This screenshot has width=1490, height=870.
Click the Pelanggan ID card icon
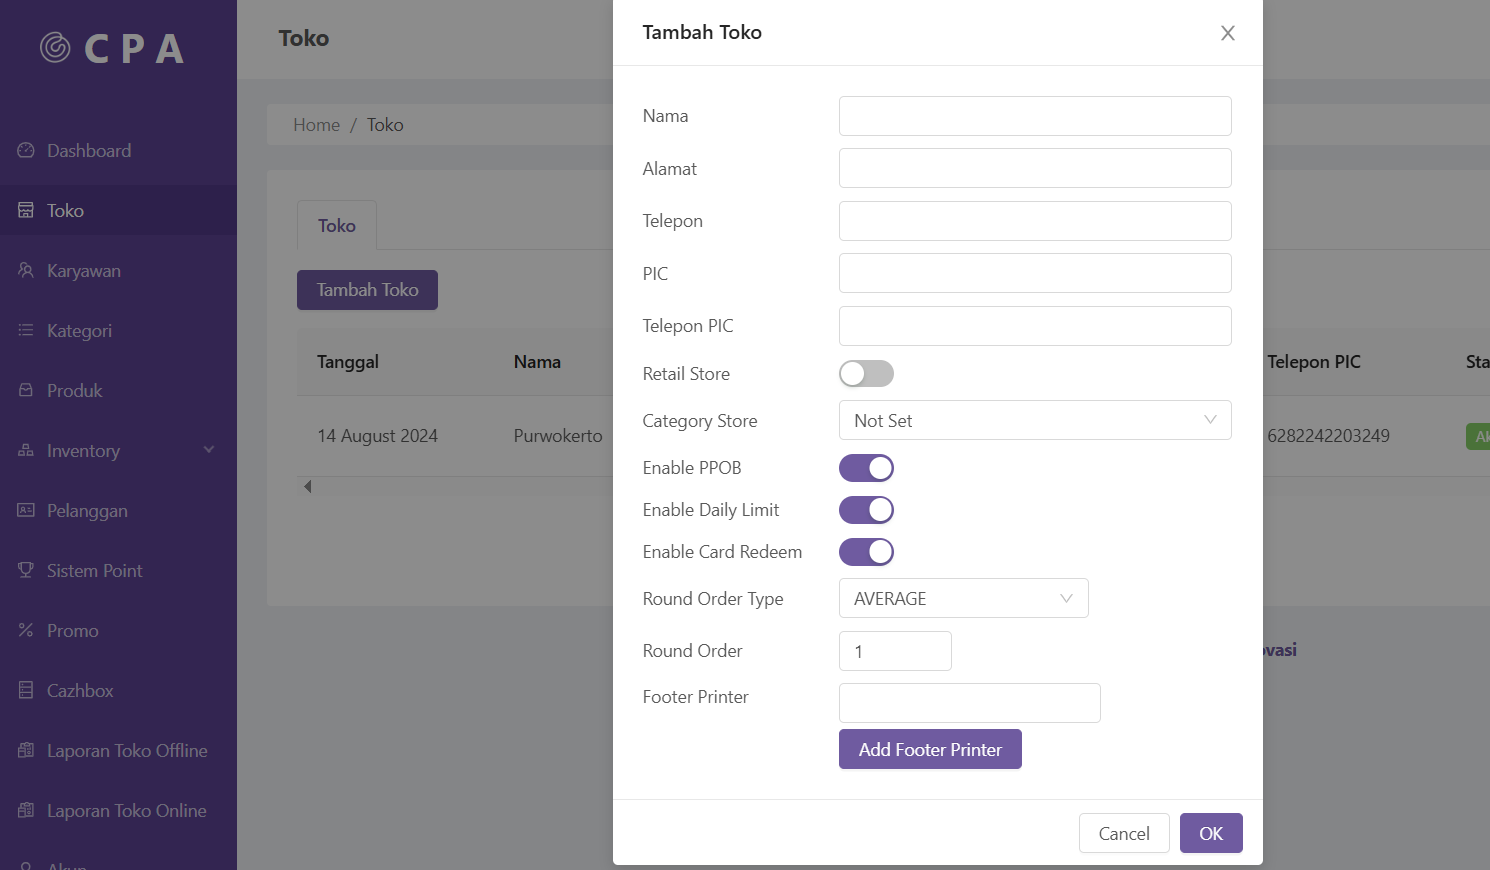click(x=26, y=510)
